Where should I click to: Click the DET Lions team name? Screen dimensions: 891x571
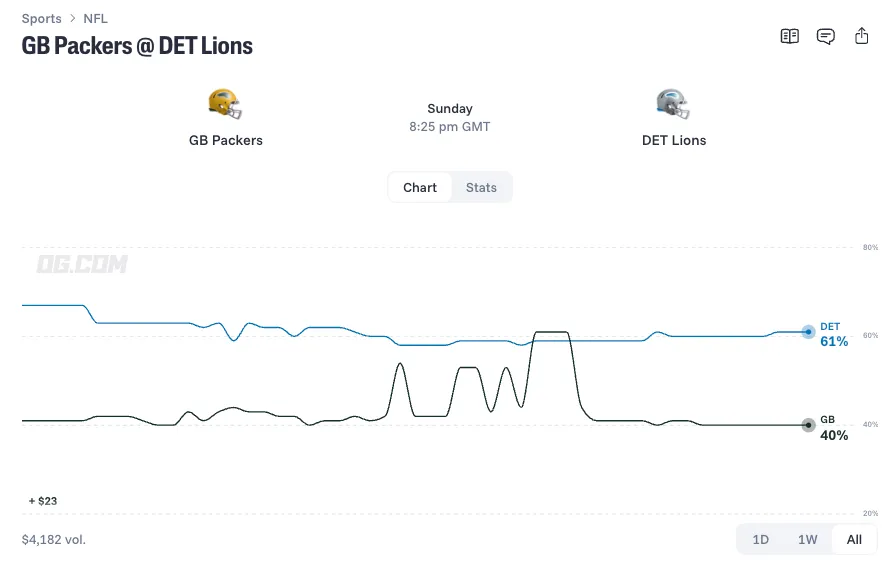point(674,140)
